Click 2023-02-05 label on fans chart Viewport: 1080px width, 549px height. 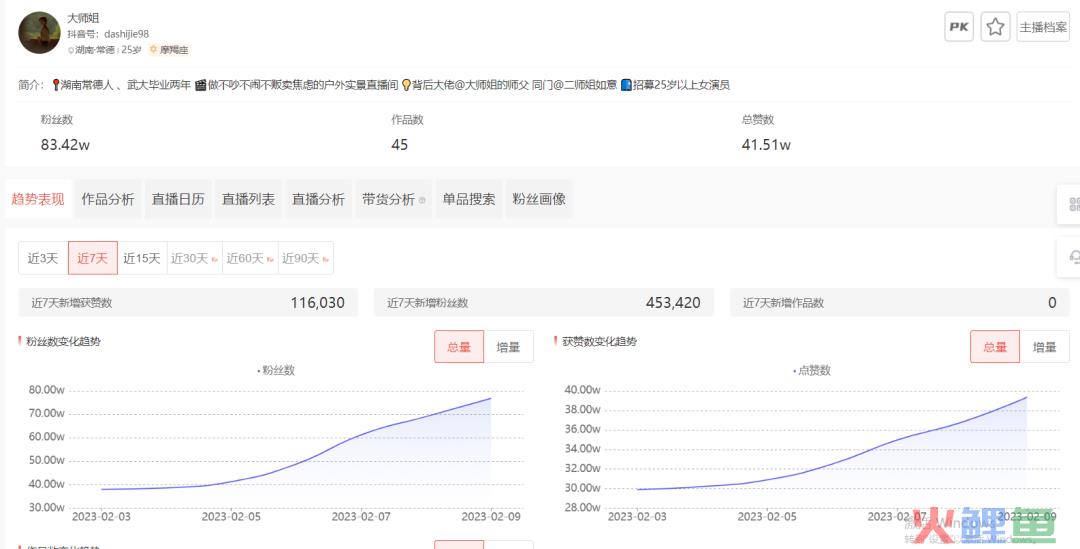(x=231, y=516)
